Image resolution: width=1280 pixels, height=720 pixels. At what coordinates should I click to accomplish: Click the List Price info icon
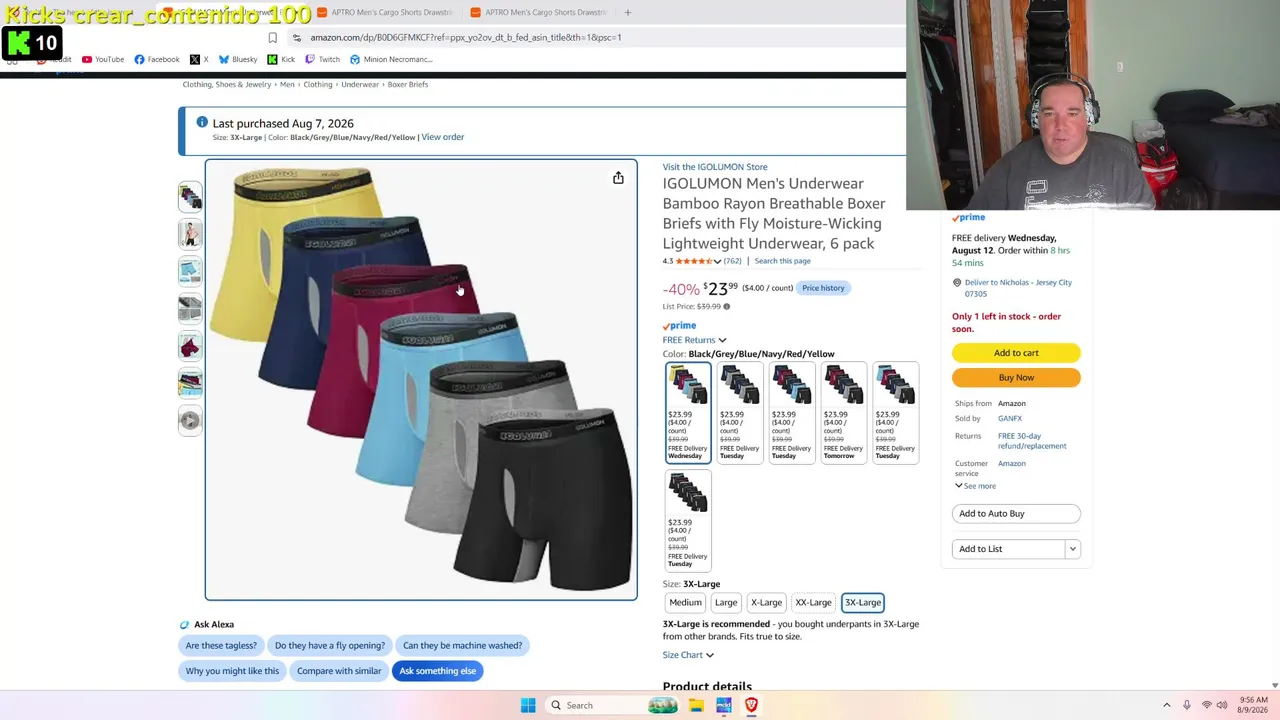tap(726, 306)
